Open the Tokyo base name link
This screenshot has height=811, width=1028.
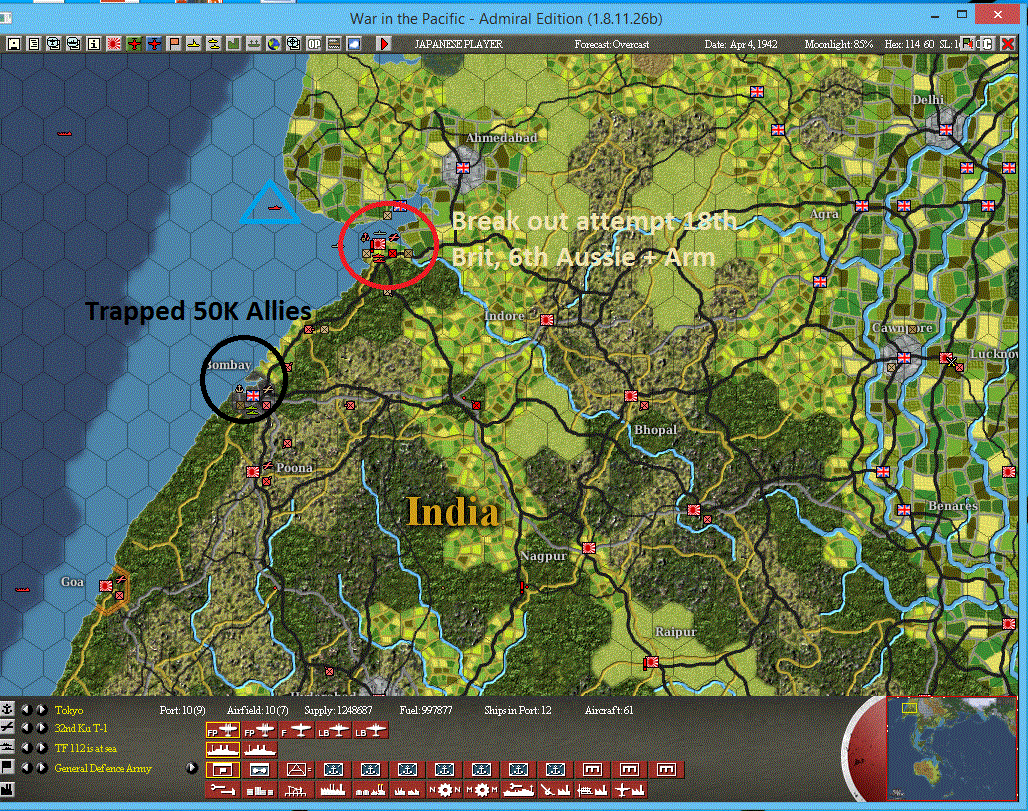(x=69, y=710)
